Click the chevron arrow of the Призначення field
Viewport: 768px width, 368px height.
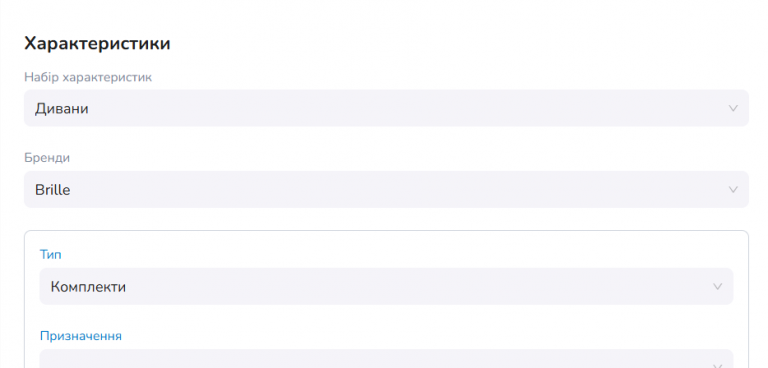click(718, 365)
